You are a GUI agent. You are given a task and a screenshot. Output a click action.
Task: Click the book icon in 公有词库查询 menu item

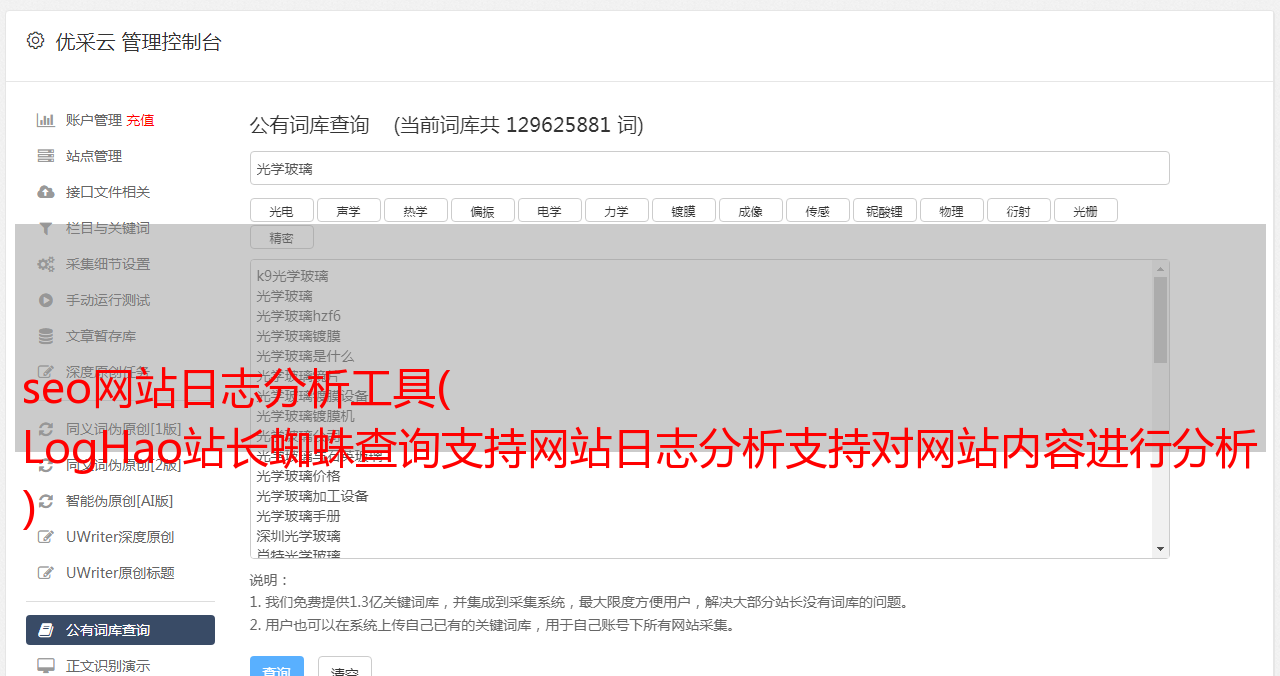tap(46, 630)
